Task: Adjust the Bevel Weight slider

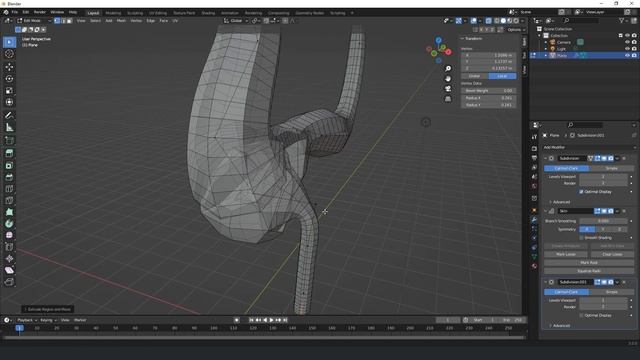Action: [x=489, y=91]
